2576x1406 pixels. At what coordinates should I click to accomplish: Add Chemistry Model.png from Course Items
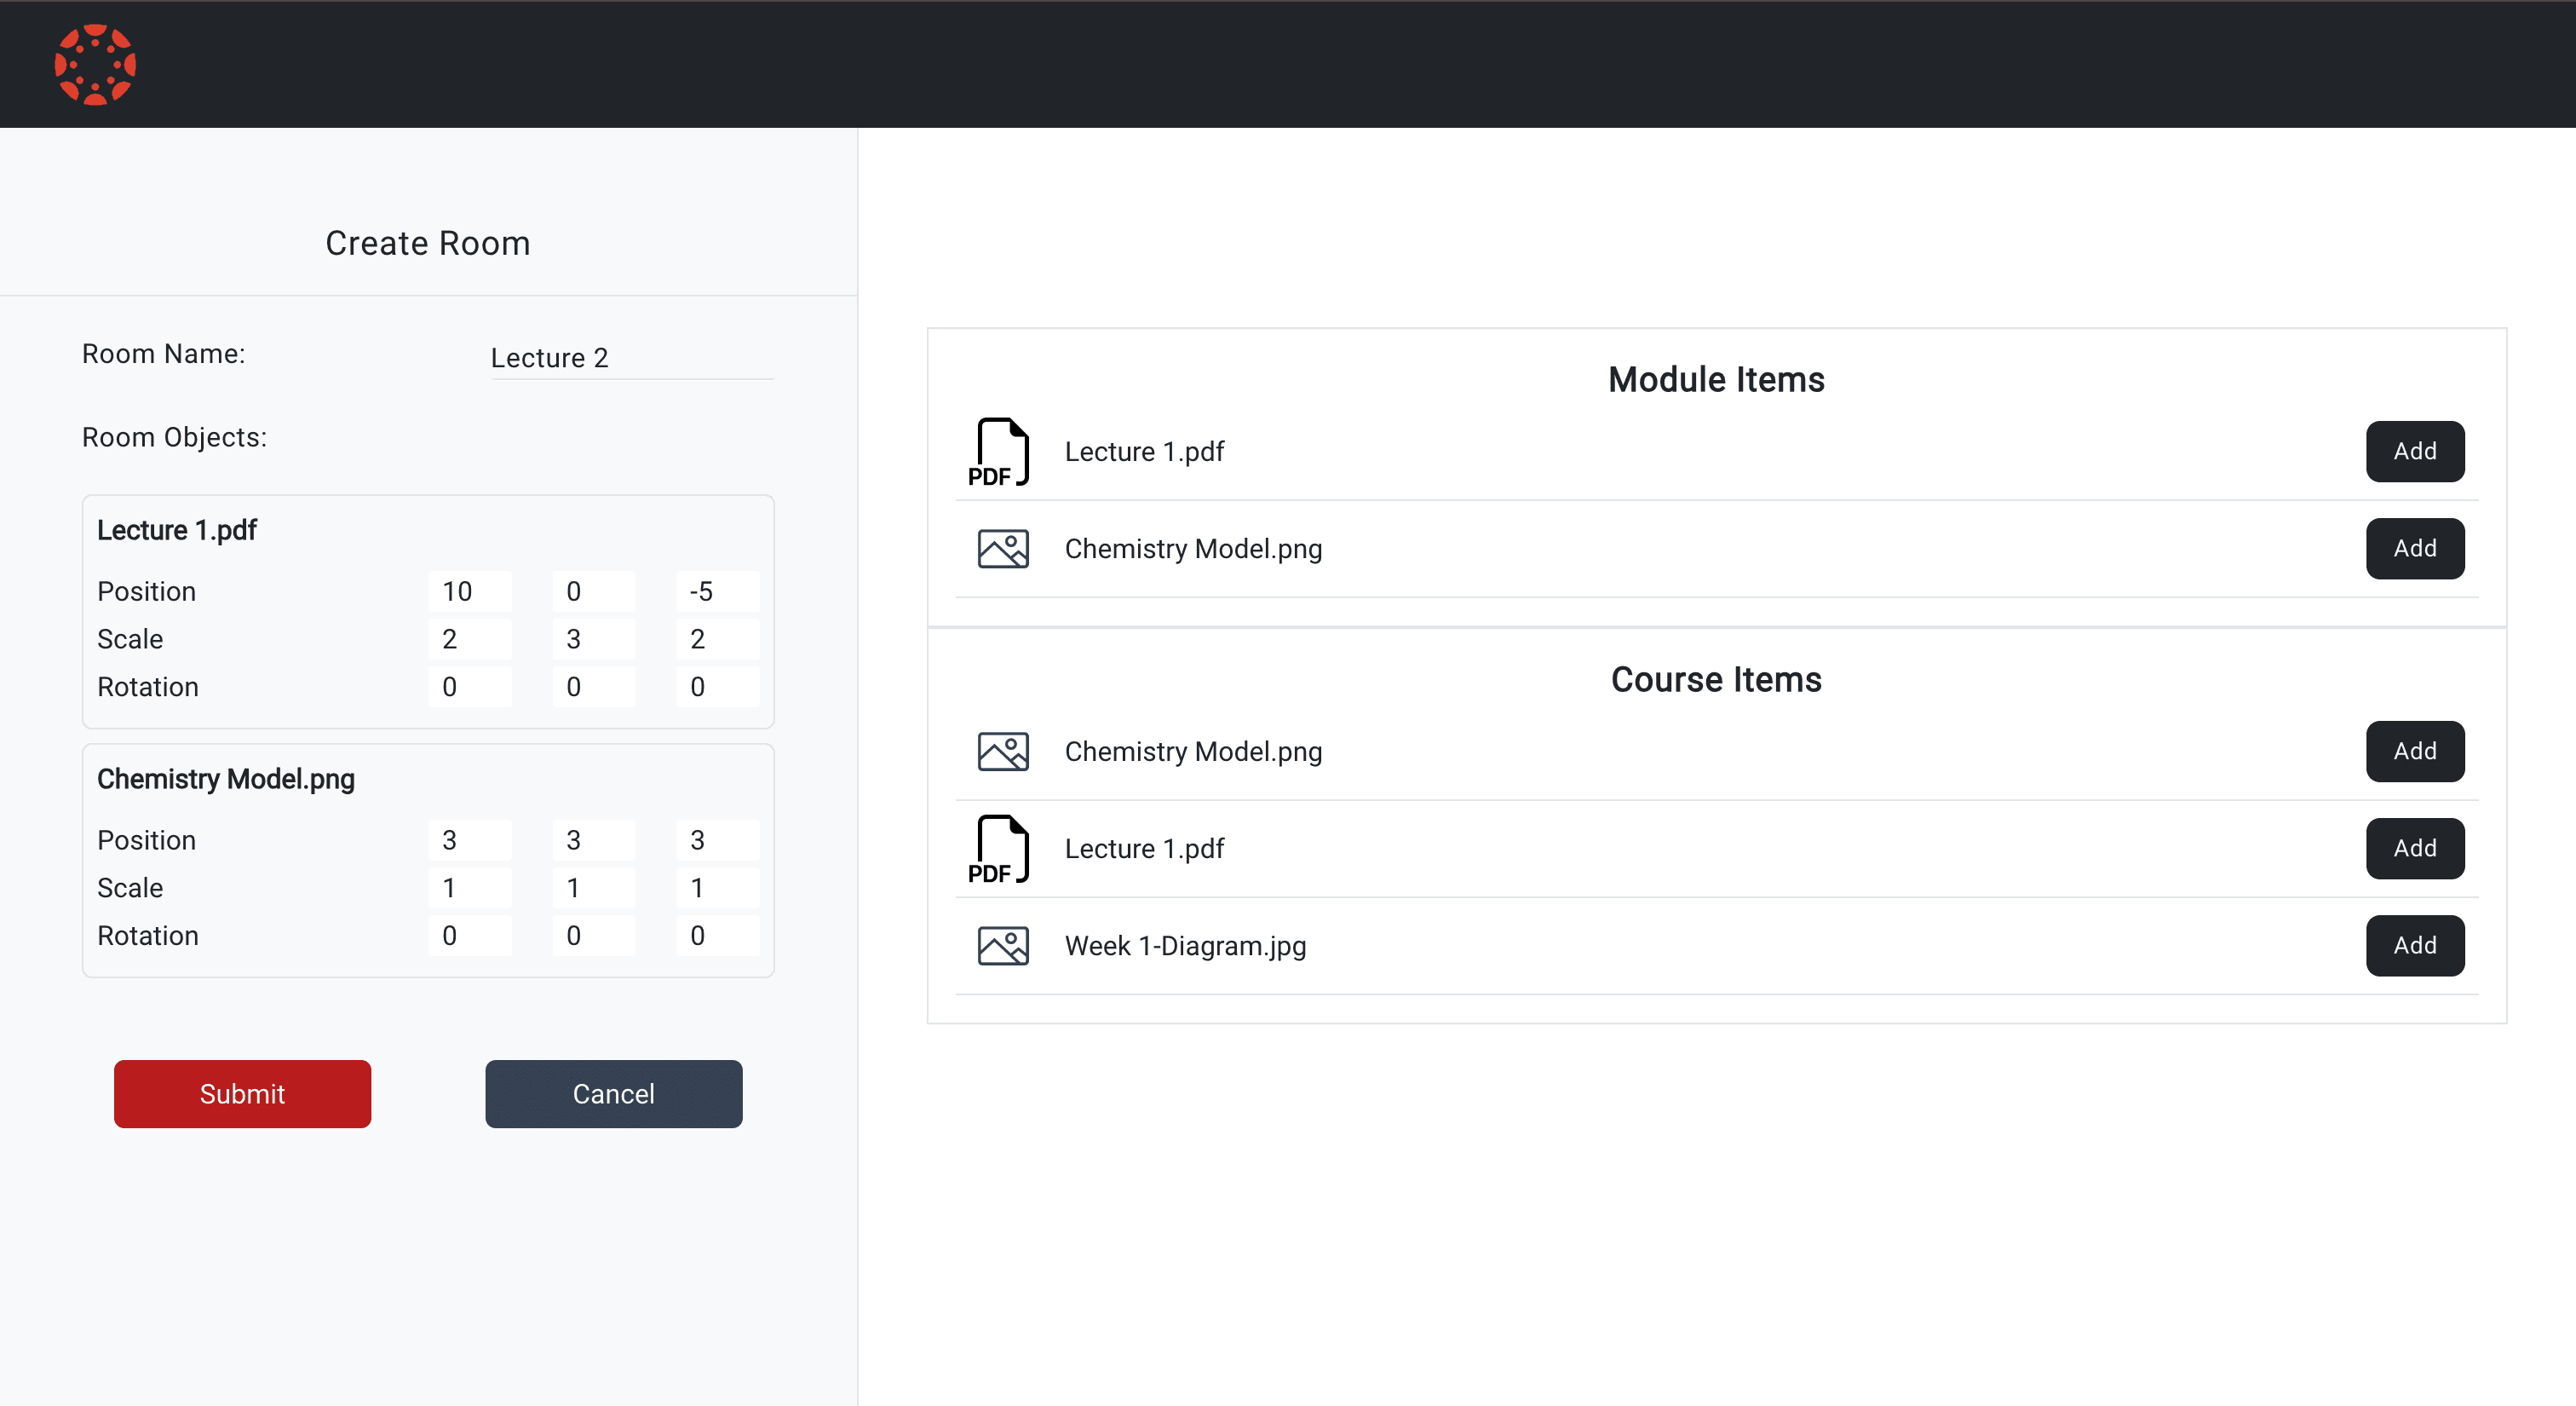[2414, 751]
